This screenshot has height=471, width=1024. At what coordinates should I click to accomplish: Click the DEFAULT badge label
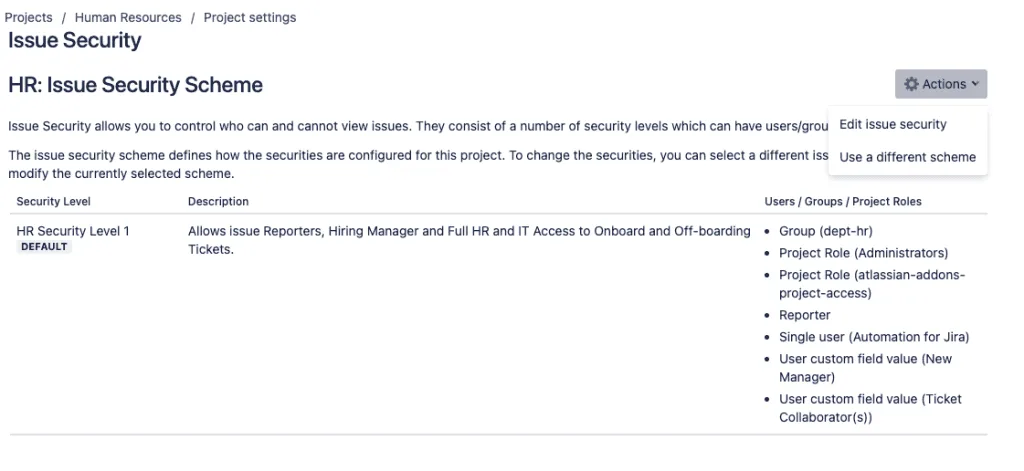(44, 247)
